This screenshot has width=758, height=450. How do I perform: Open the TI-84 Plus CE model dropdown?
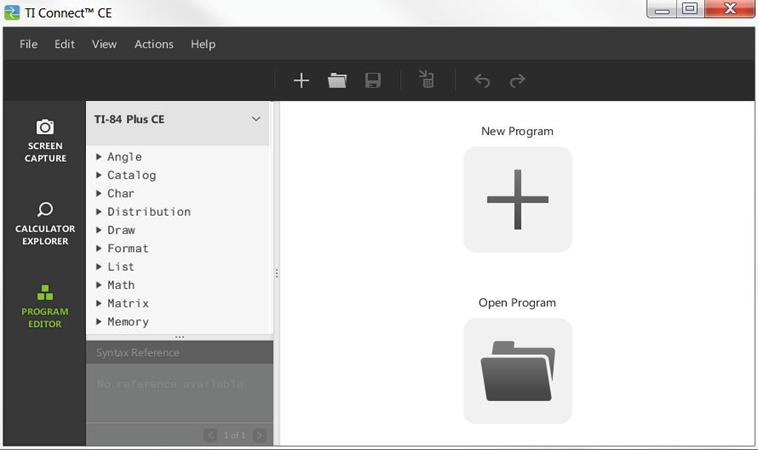pyautogui.click(x=256, y=119)
